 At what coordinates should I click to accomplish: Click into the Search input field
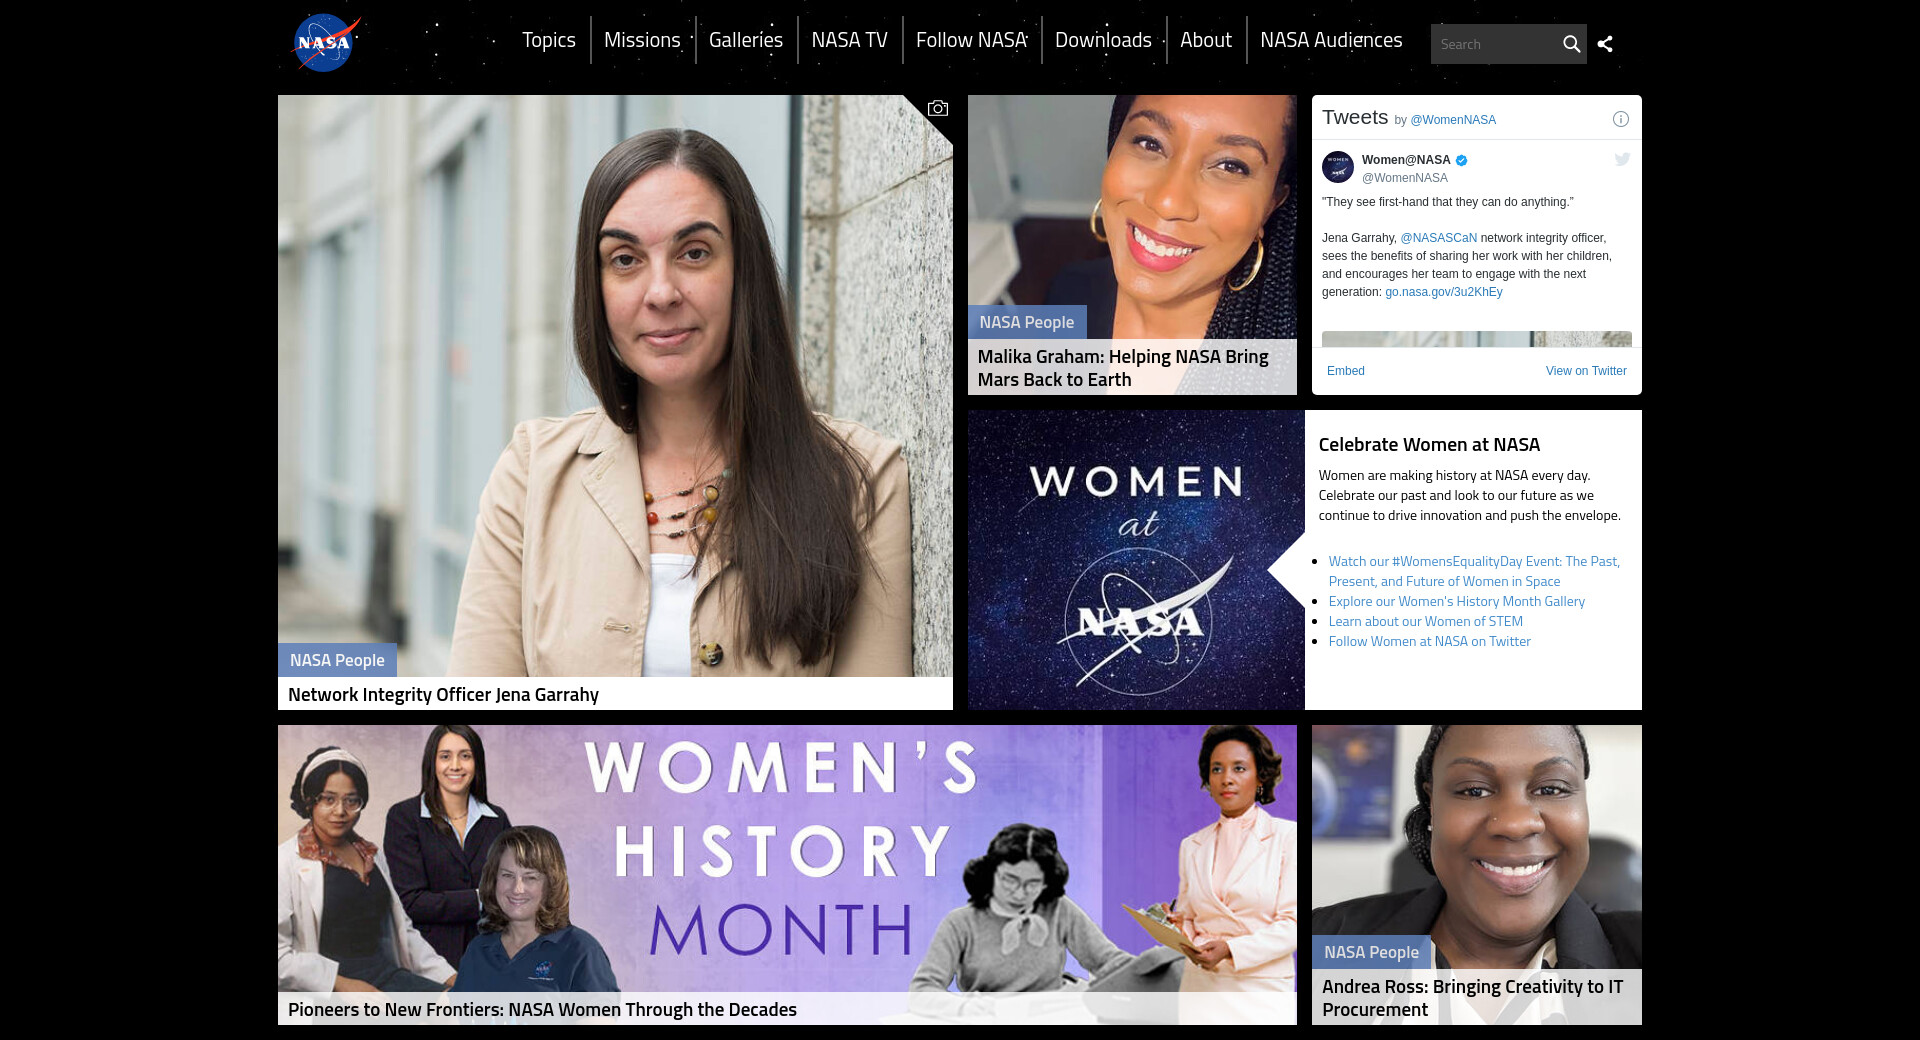1494,44
